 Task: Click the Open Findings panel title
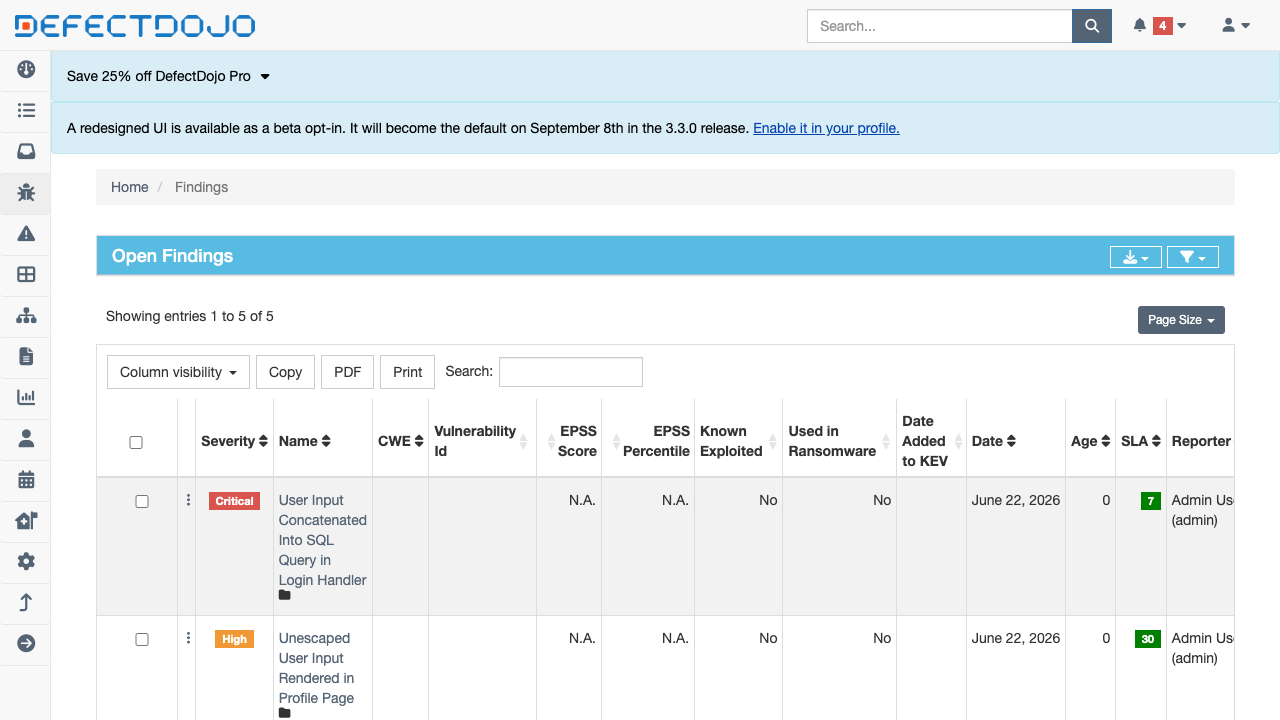pos(172,256)
